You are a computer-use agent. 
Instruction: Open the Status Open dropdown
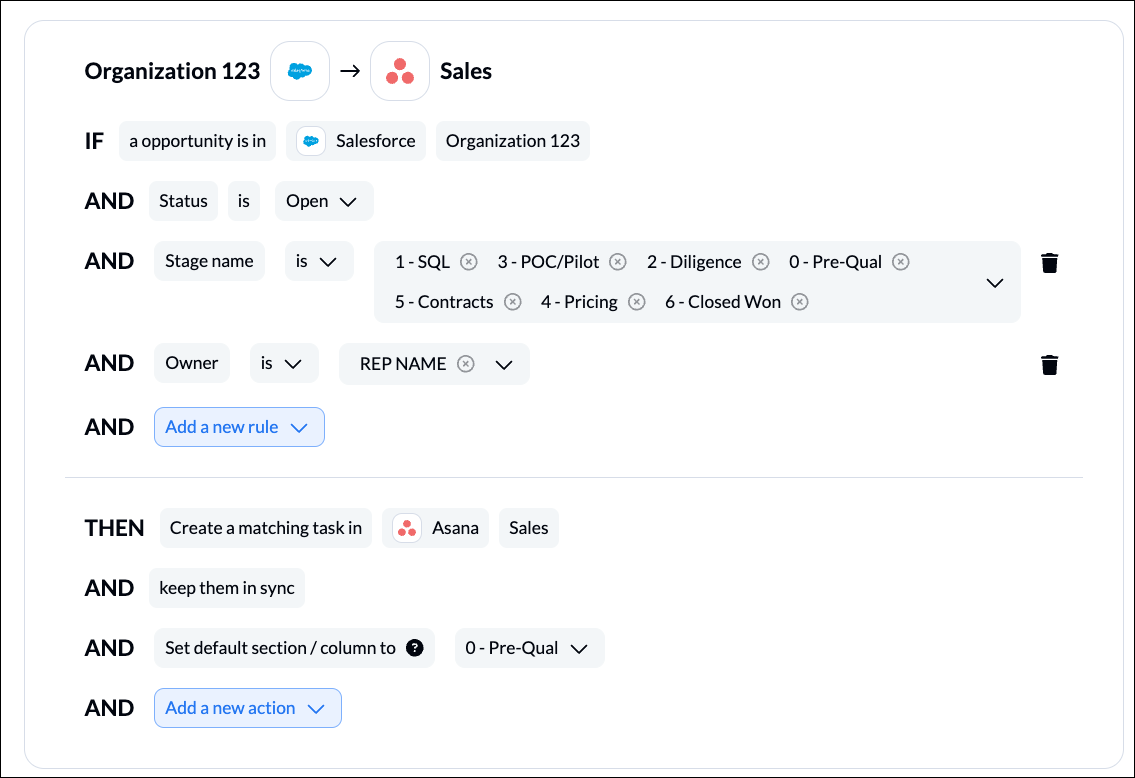(x=324, y=201)
